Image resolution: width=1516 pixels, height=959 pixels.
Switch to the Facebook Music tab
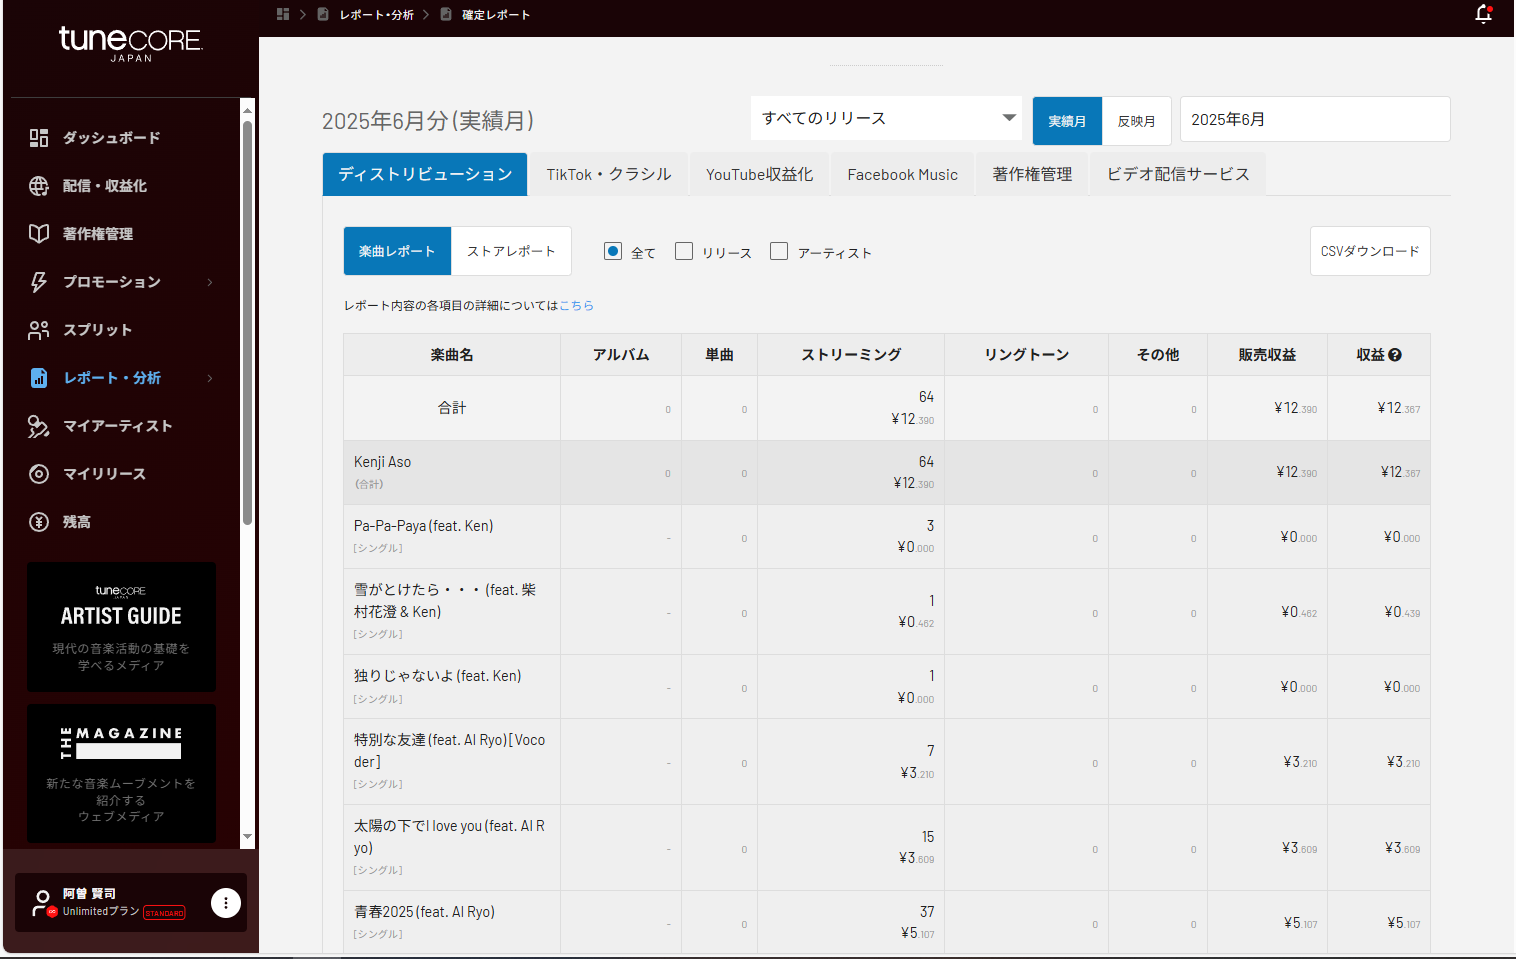coord(902,175)
